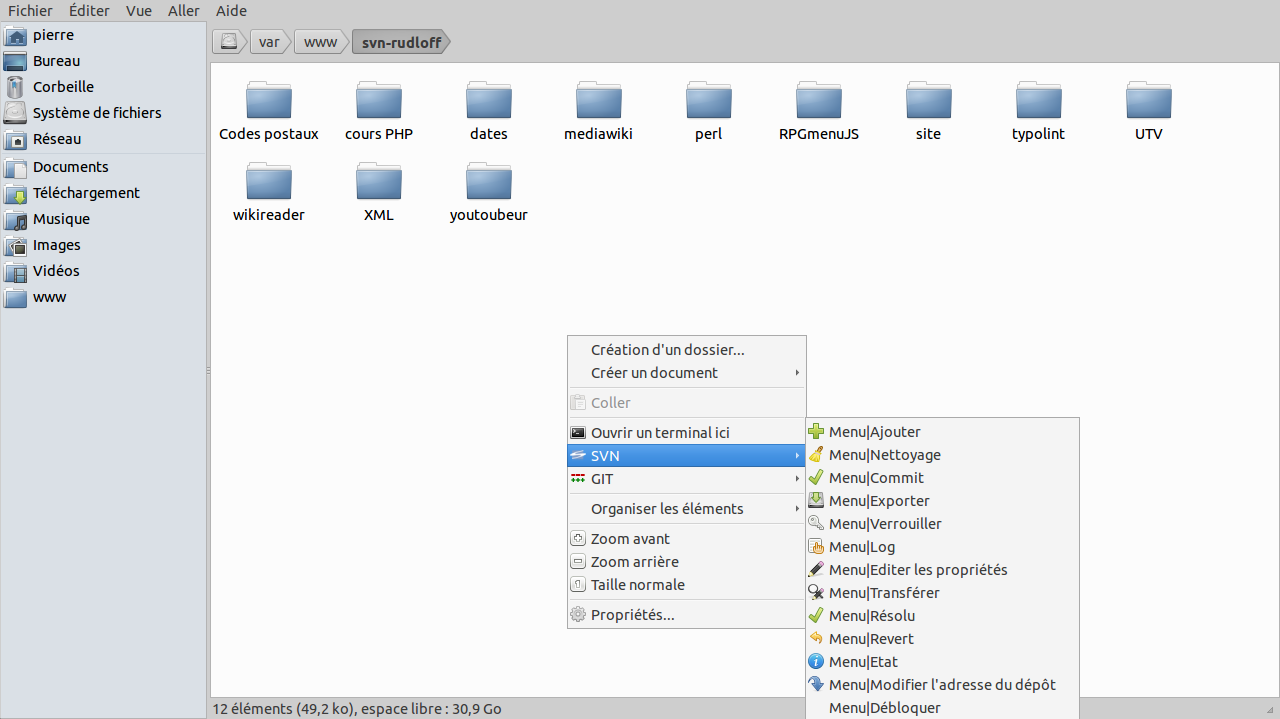Click the broom icon for Menu|Nettoyage
The height and width of the screenshot is (719, 1280).
coord(816,455)
